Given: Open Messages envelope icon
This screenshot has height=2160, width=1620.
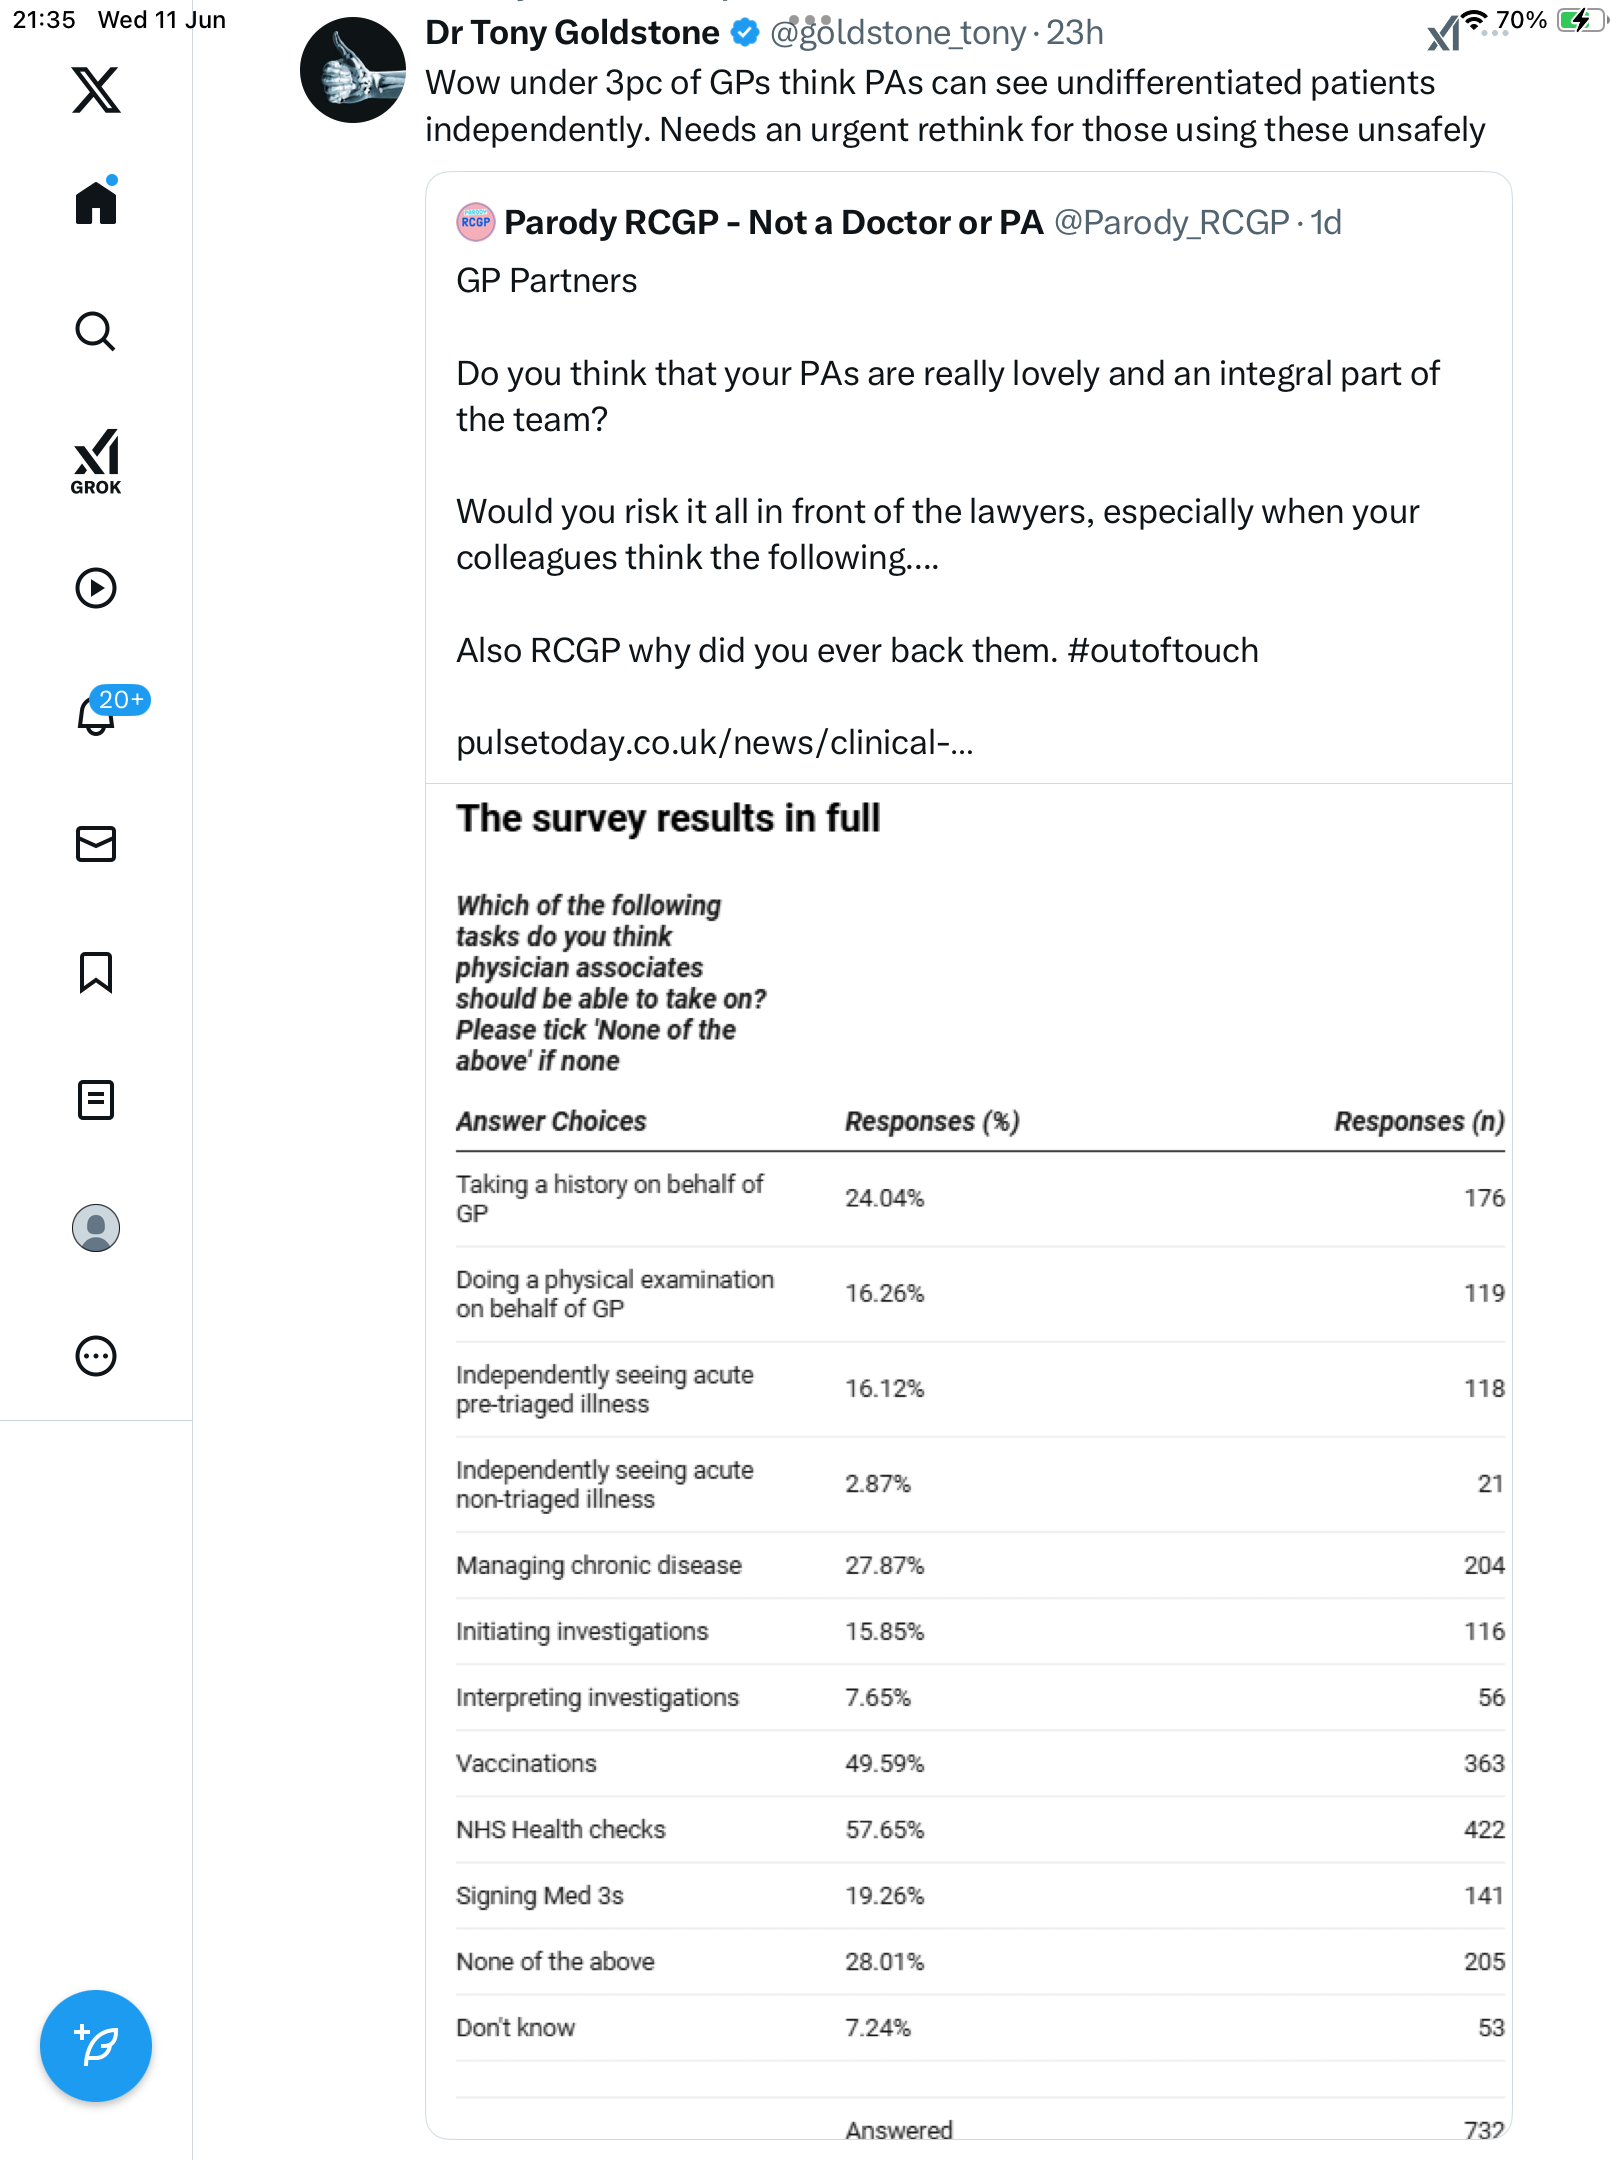Looking at the screenshot, I should (x=96, y=844).
